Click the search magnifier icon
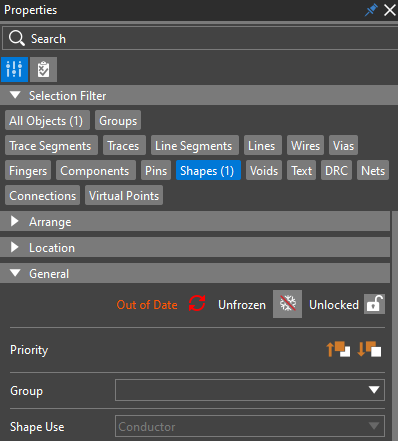 16,38
